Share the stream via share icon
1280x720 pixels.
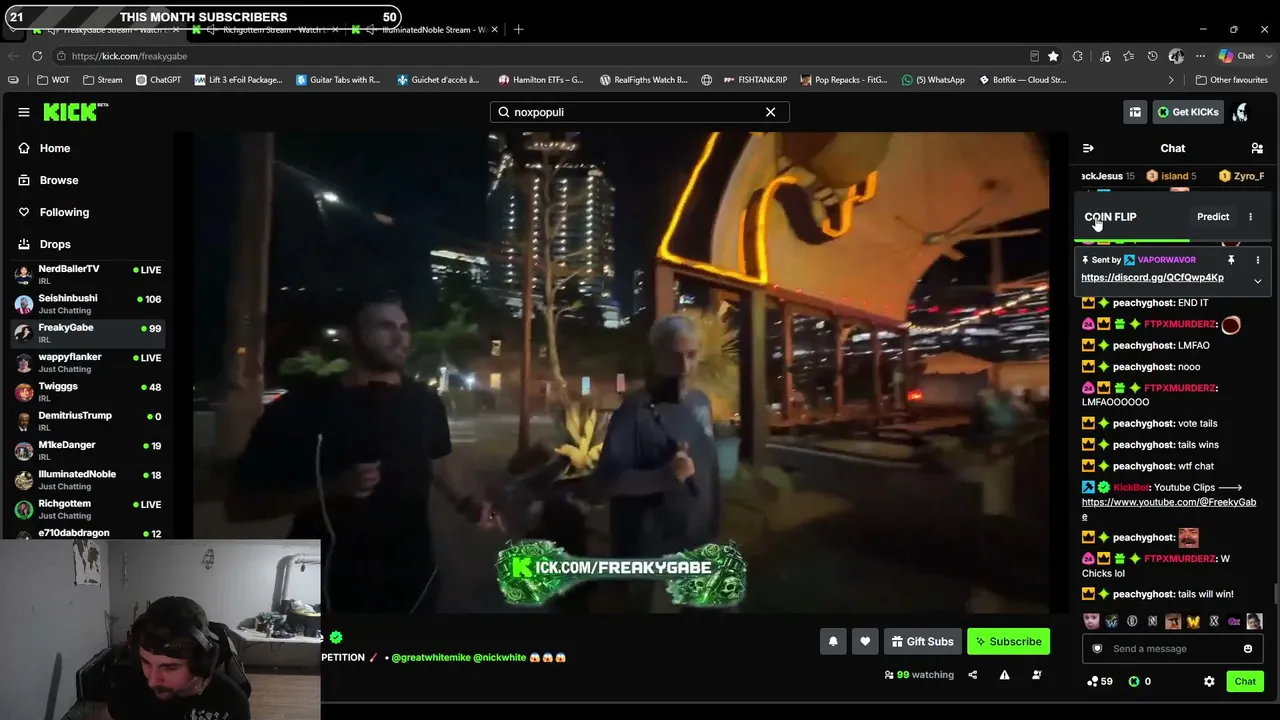972,675
